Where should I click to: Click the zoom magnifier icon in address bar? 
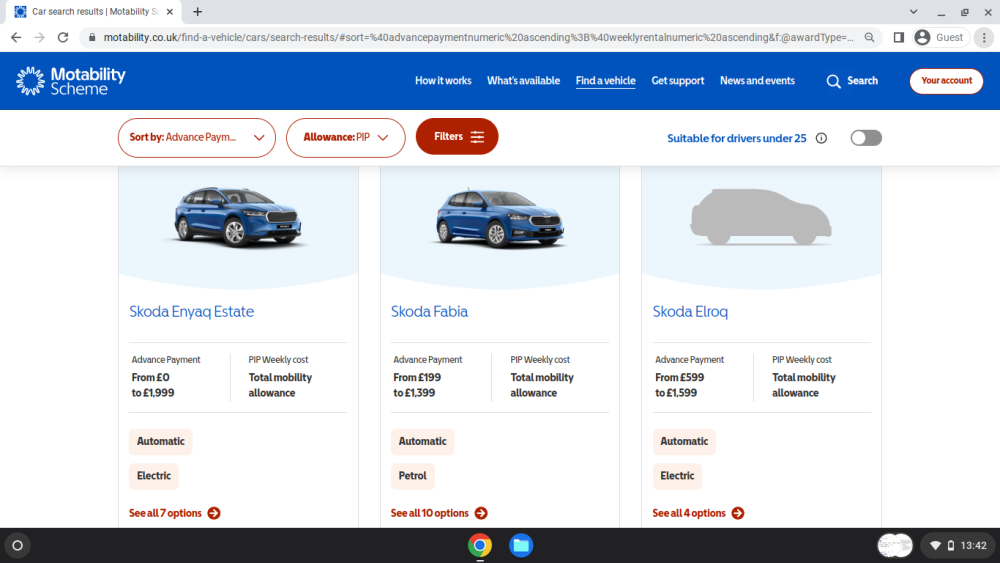click(869, 38)
